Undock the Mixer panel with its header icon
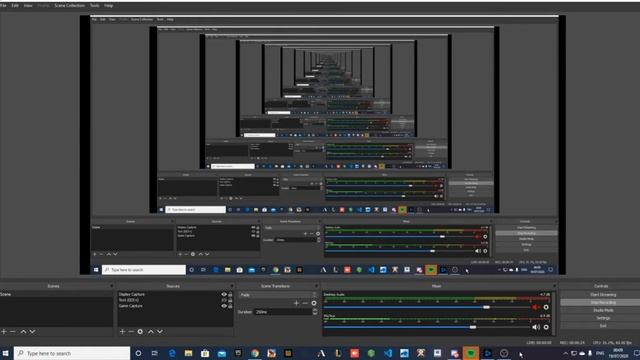Image resolution: width=640 pixels, height=360 pixels. (x=554, y=286)
